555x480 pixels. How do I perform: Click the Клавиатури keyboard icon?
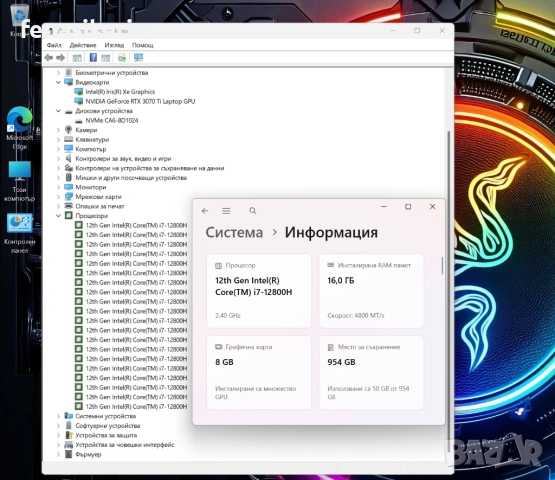pyautogui.click(x=69, y=139)
